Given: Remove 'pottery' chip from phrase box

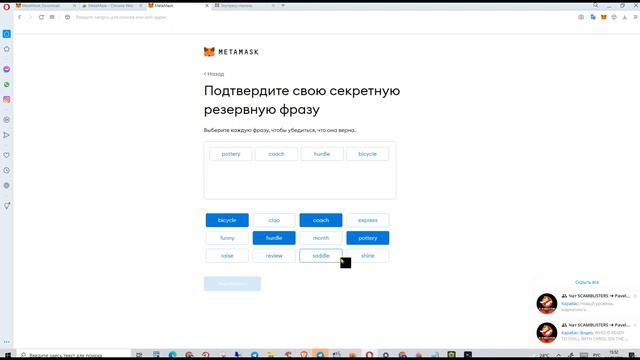Looking at the screenshot, I should [x=231, y=154].
